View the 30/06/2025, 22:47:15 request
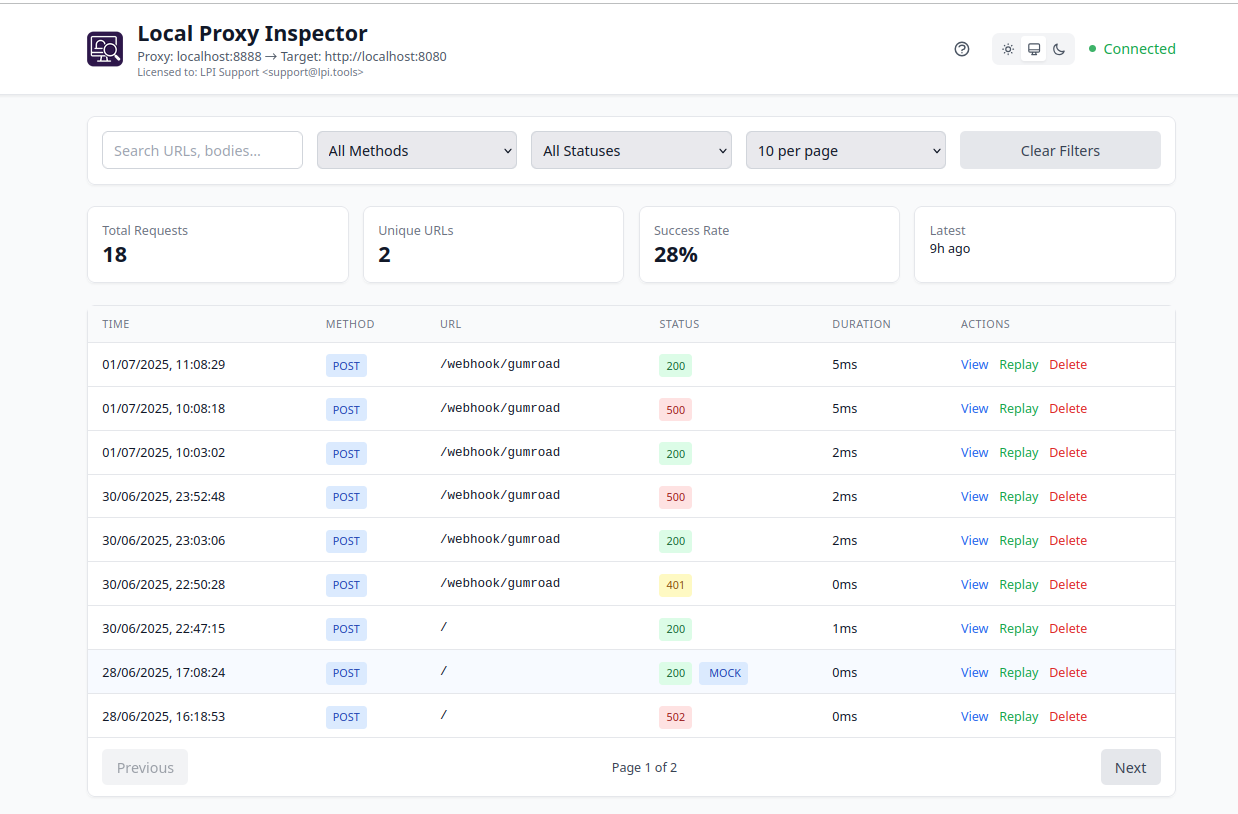 point(974,629)
